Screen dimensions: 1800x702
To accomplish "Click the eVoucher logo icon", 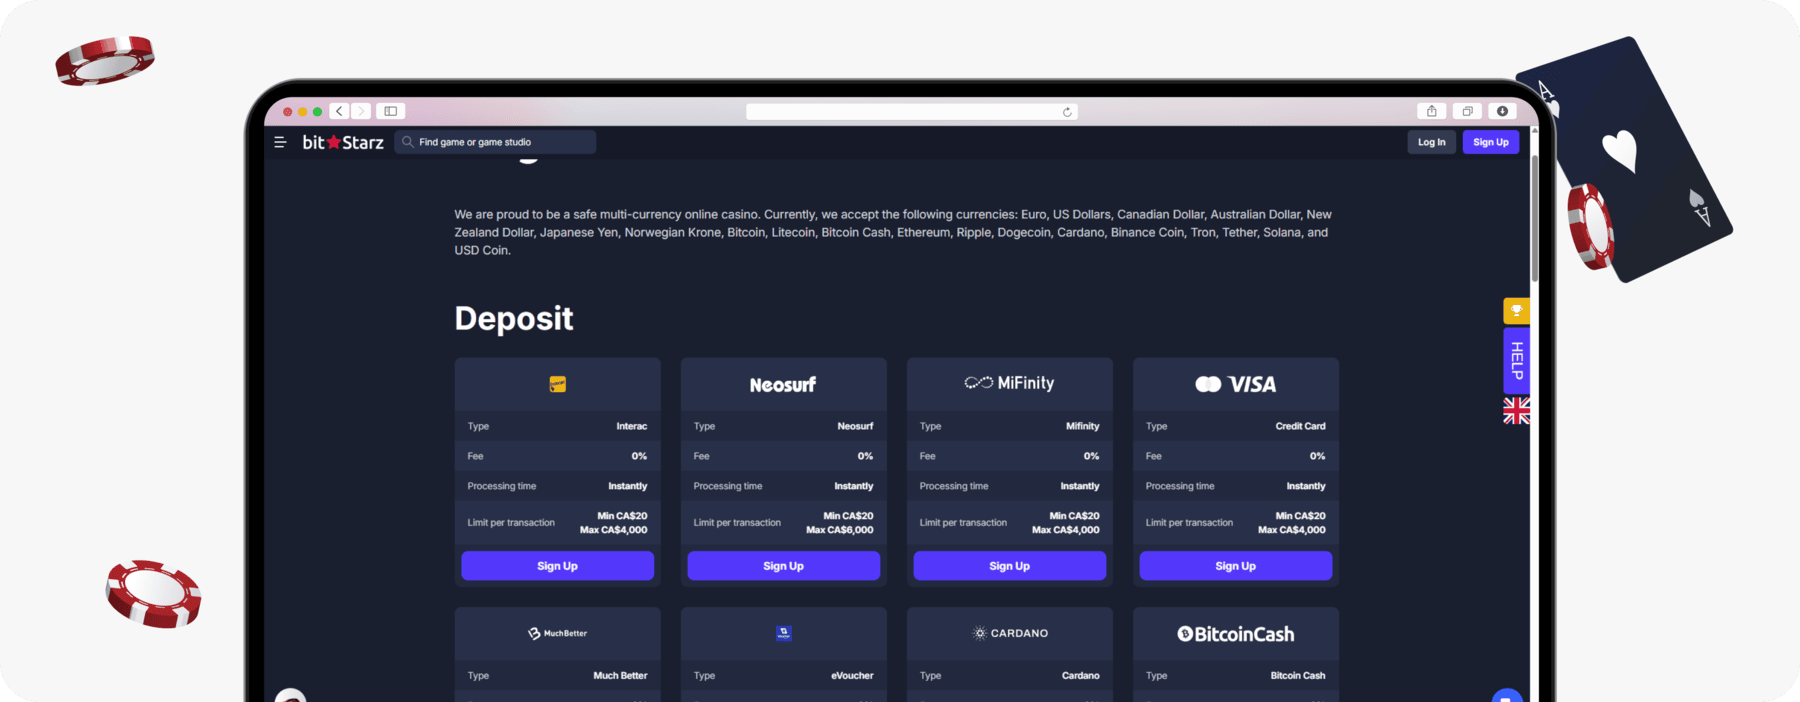I will tap(783, 633).
